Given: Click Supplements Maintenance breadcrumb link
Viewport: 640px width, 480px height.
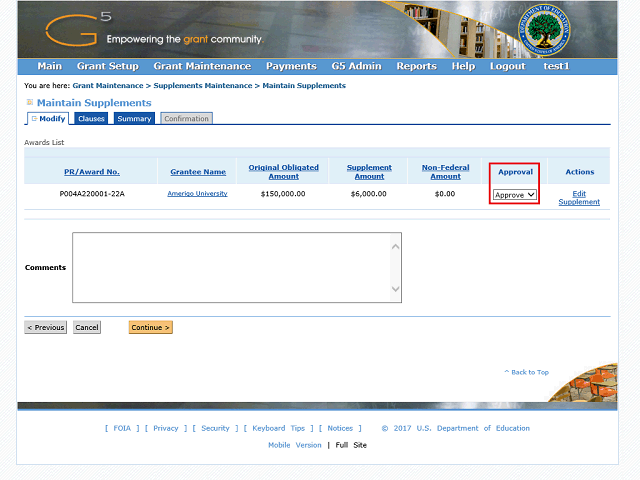Looking at the screenshot, I should [203, 86].
